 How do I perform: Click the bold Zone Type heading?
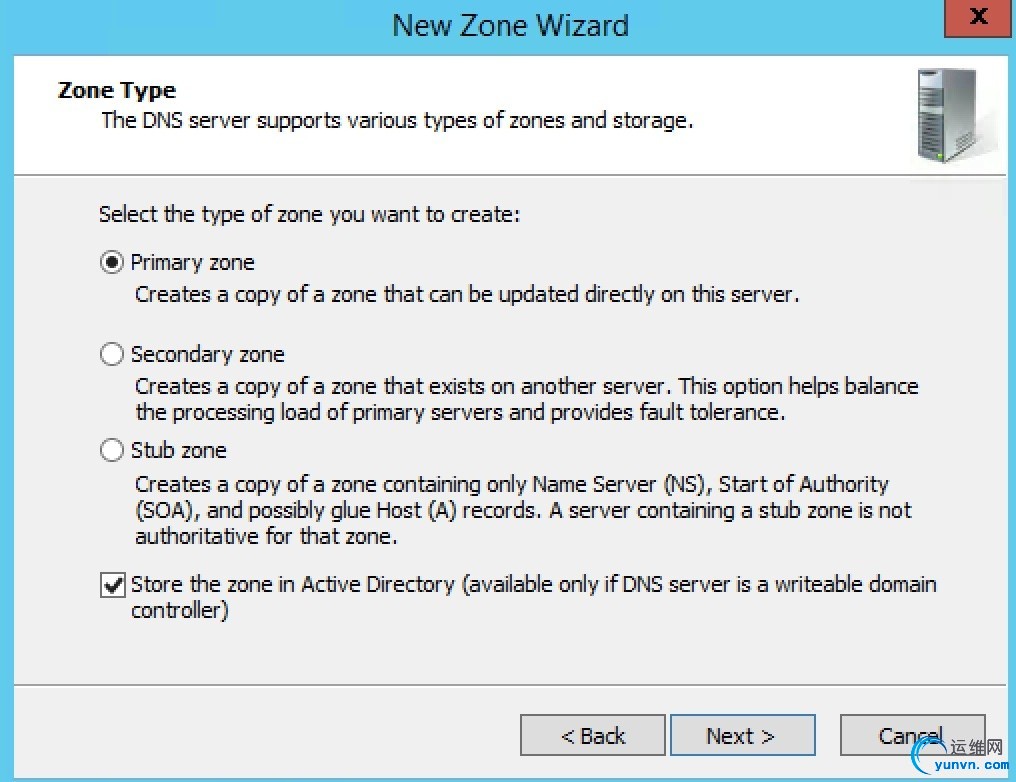pos(117,91)
